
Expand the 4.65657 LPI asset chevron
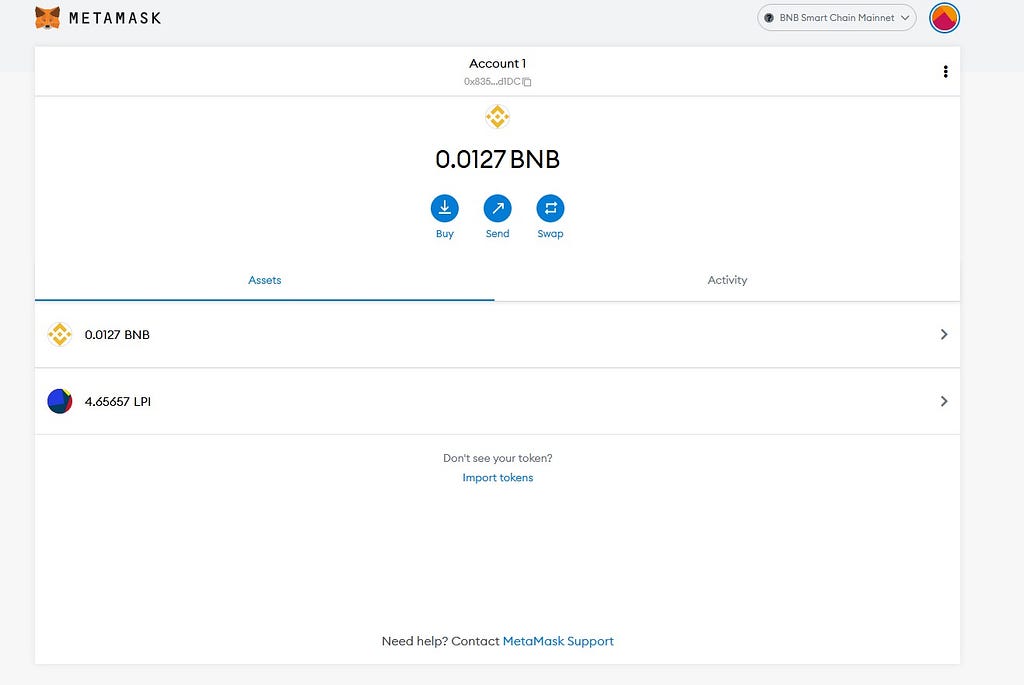point(944,401)
